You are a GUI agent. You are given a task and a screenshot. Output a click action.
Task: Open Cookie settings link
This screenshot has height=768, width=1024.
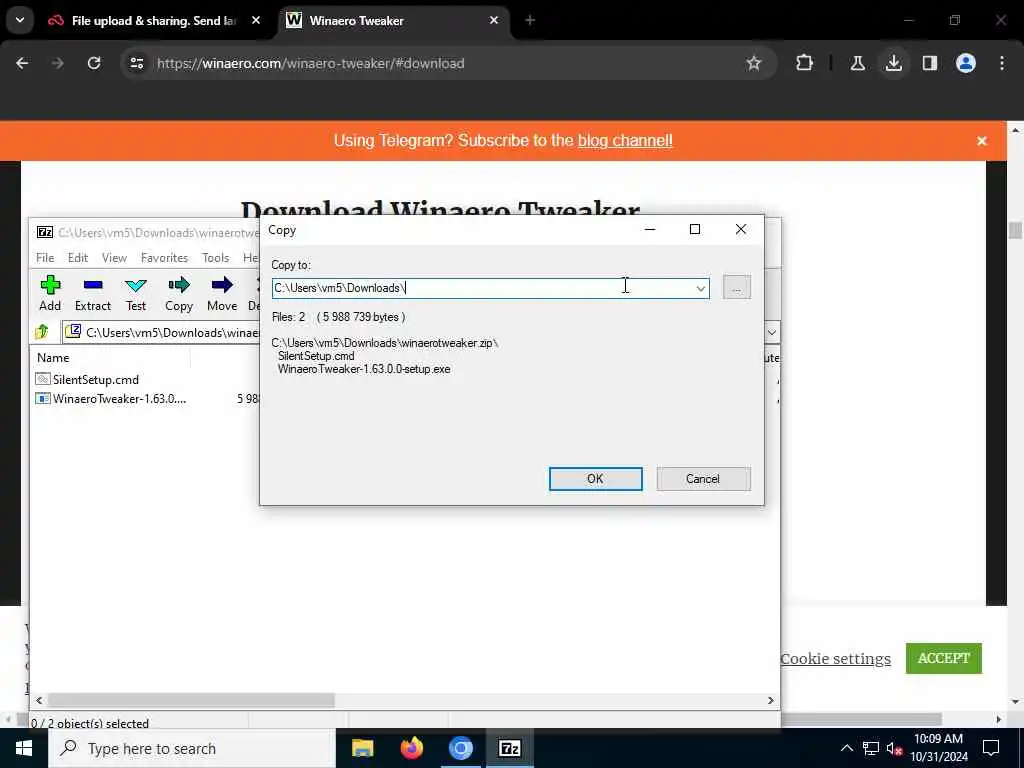(x=836, y=659)
